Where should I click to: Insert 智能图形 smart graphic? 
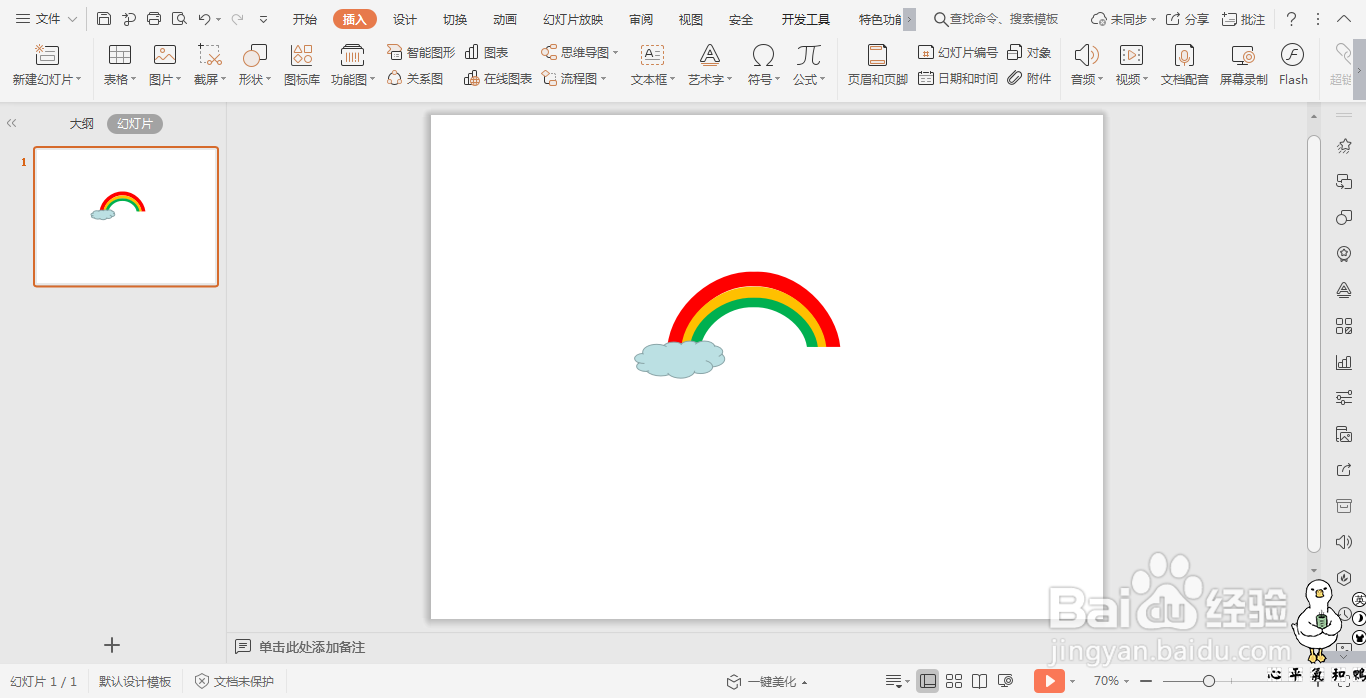coord(421,52)
